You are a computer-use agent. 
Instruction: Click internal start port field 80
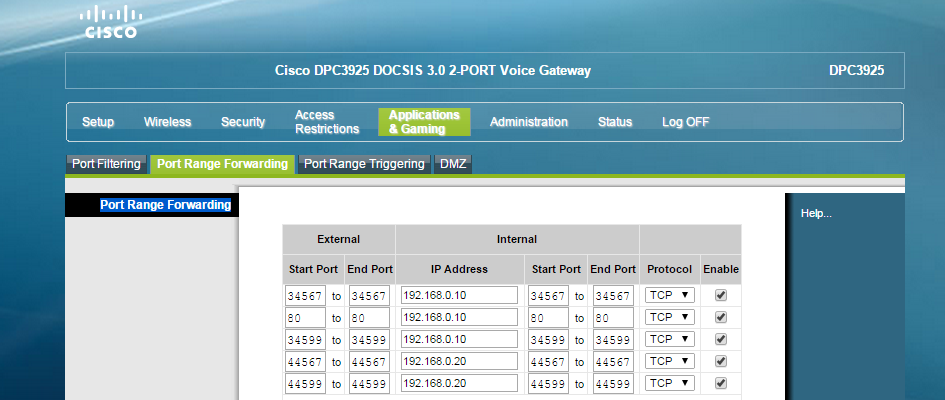pos(548,317)
